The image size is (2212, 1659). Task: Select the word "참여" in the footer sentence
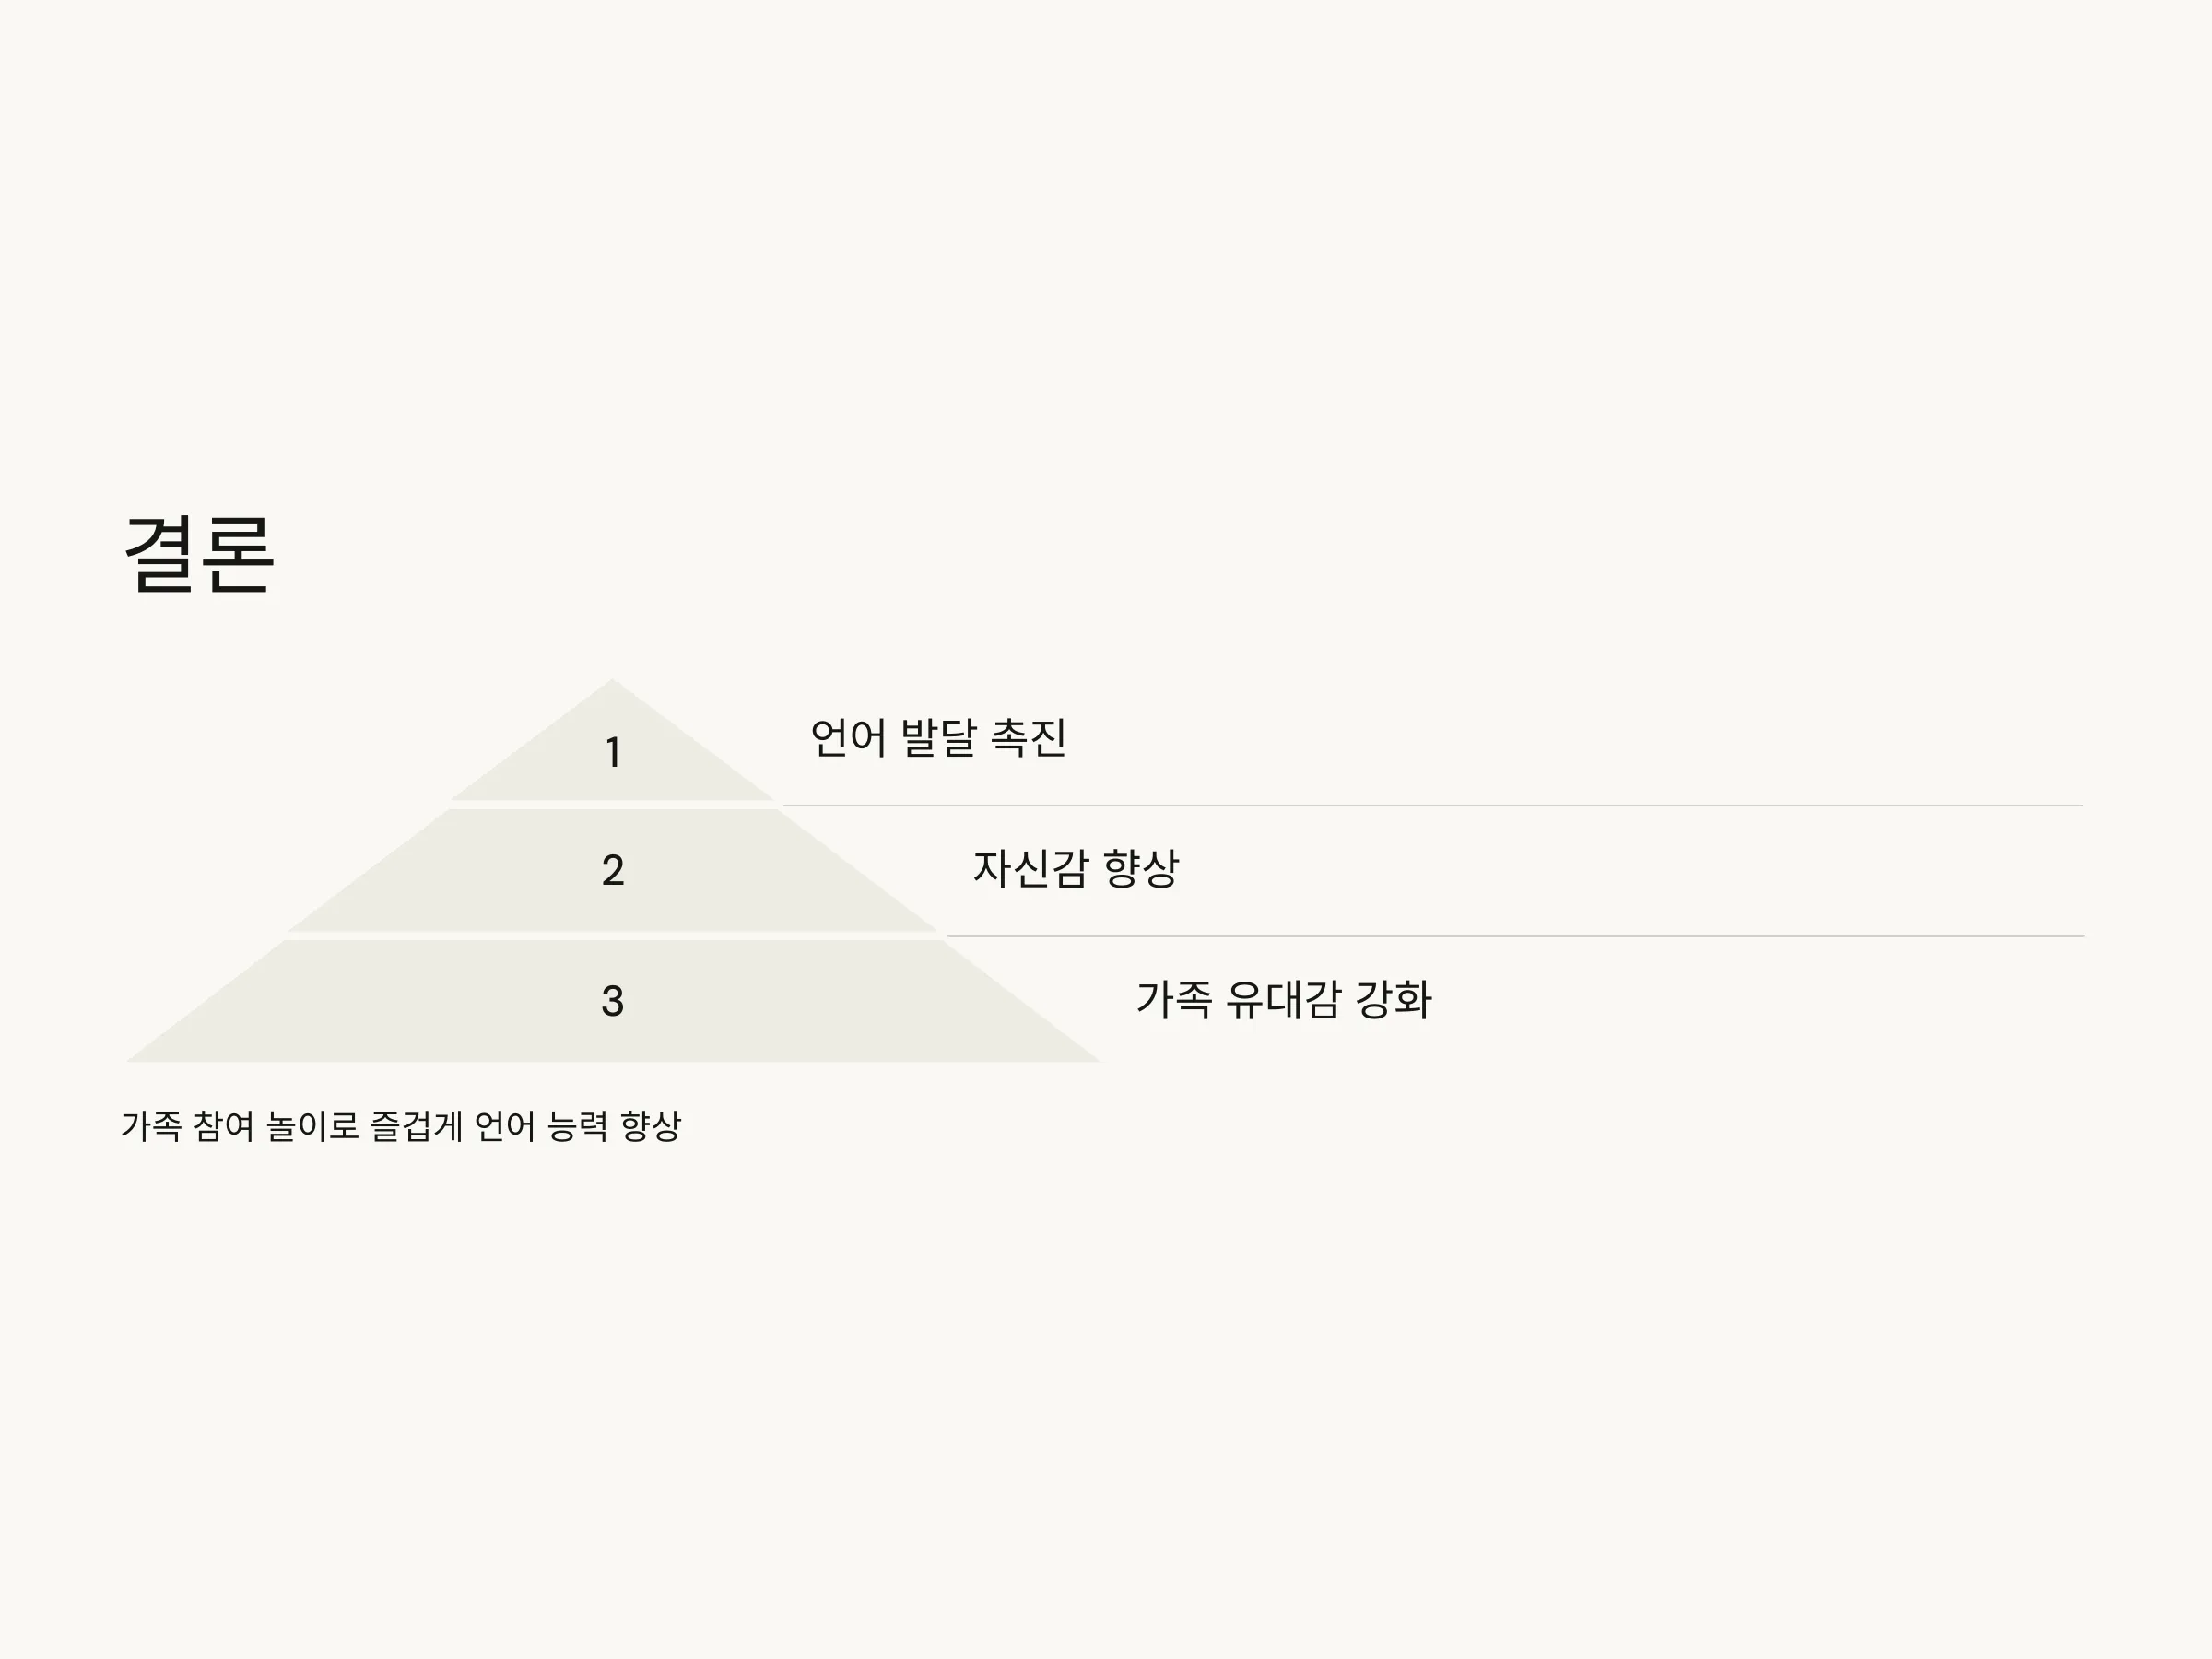pyautogui.click(x=223, y=1126)
